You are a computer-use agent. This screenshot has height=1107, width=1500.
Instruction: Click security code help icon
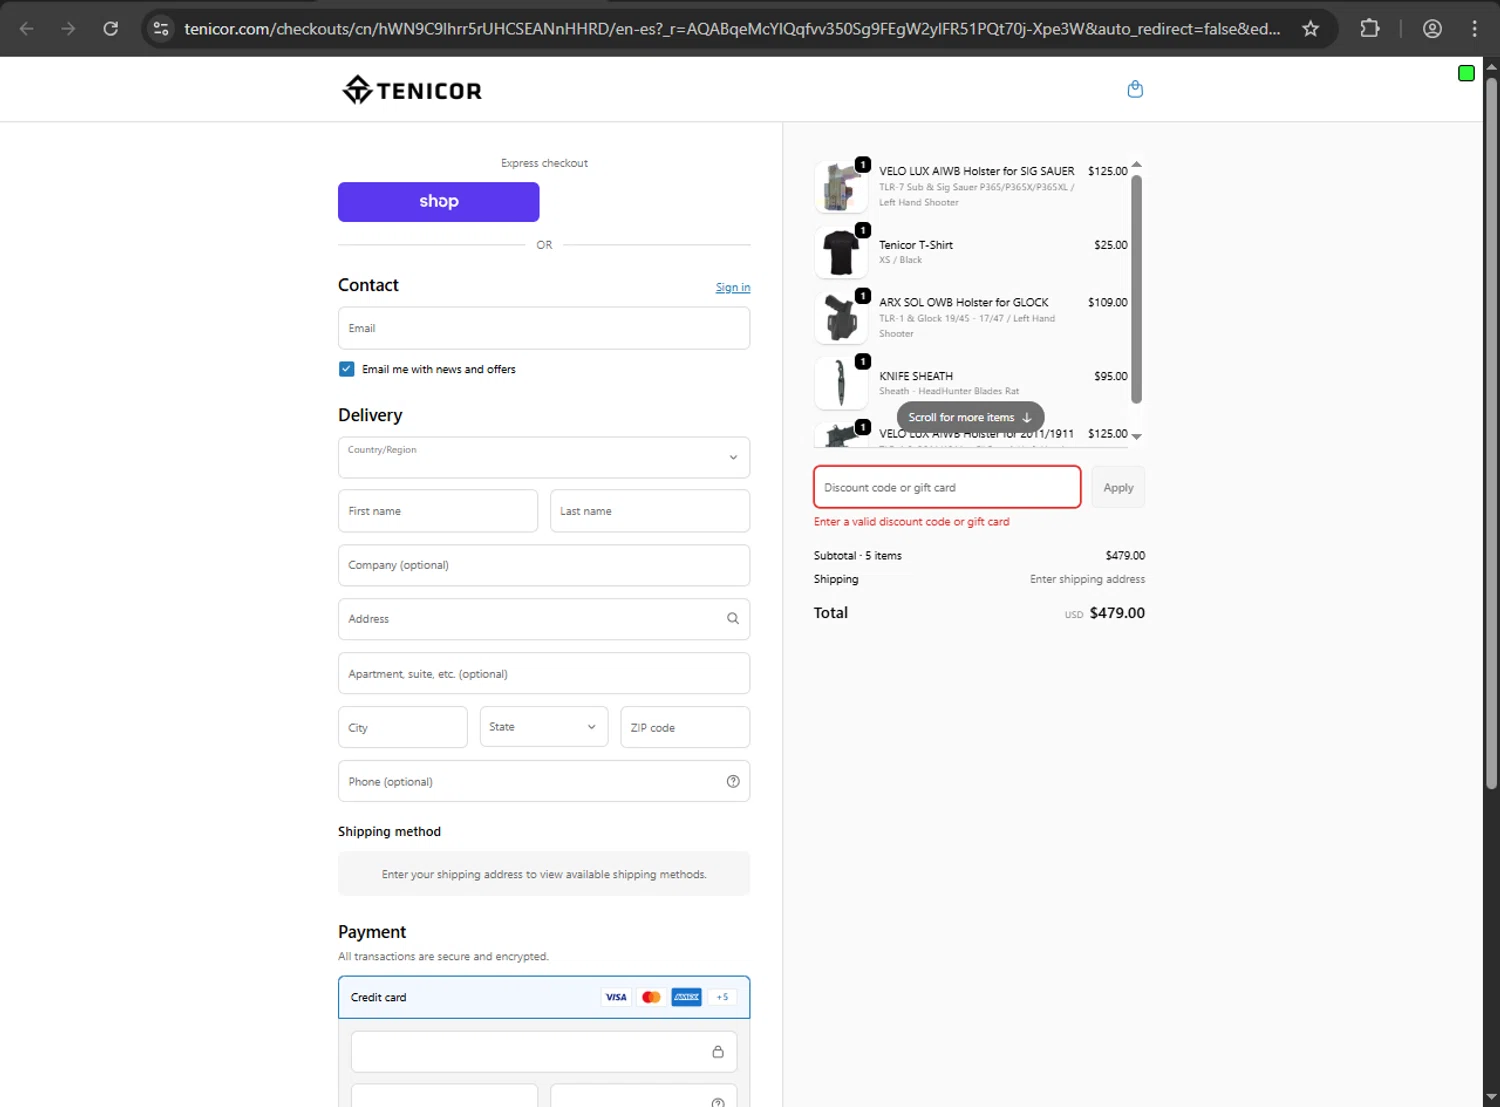pos(717,1102)
